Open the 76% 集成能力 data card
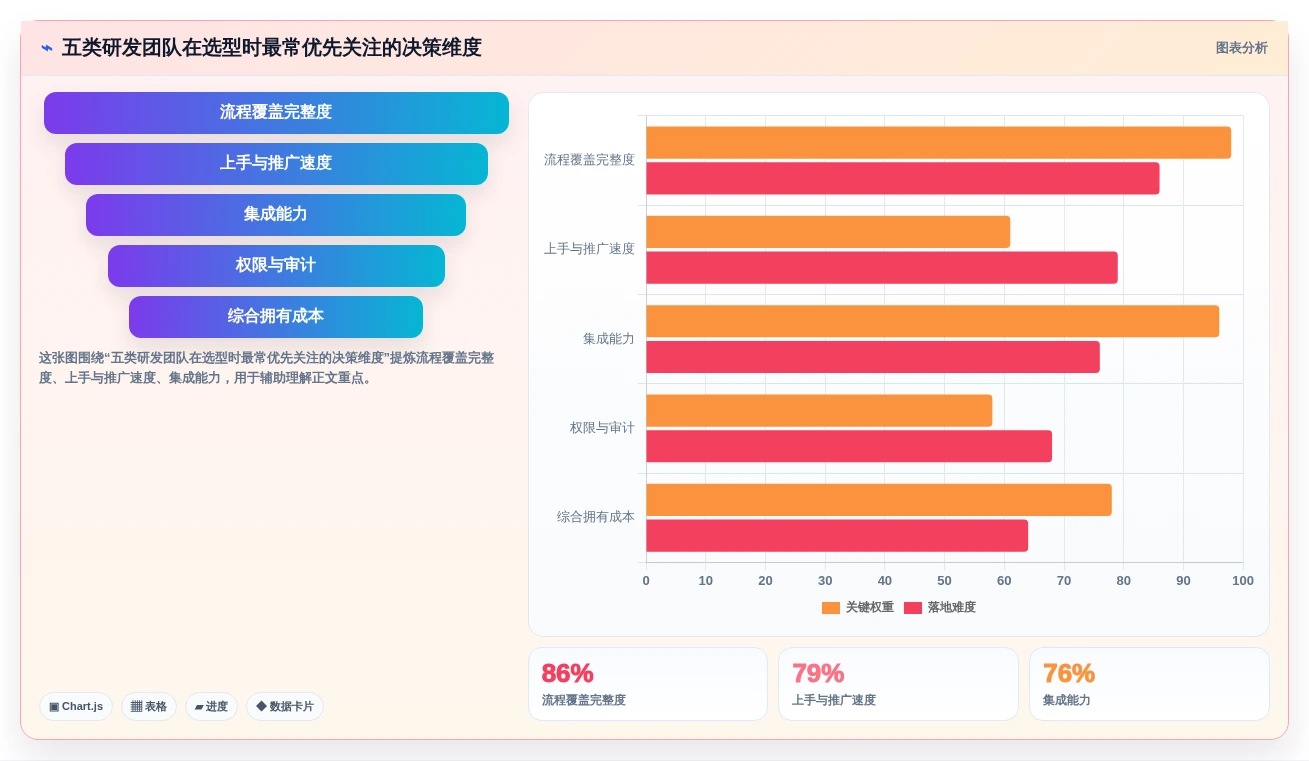 coord(1149,684)
